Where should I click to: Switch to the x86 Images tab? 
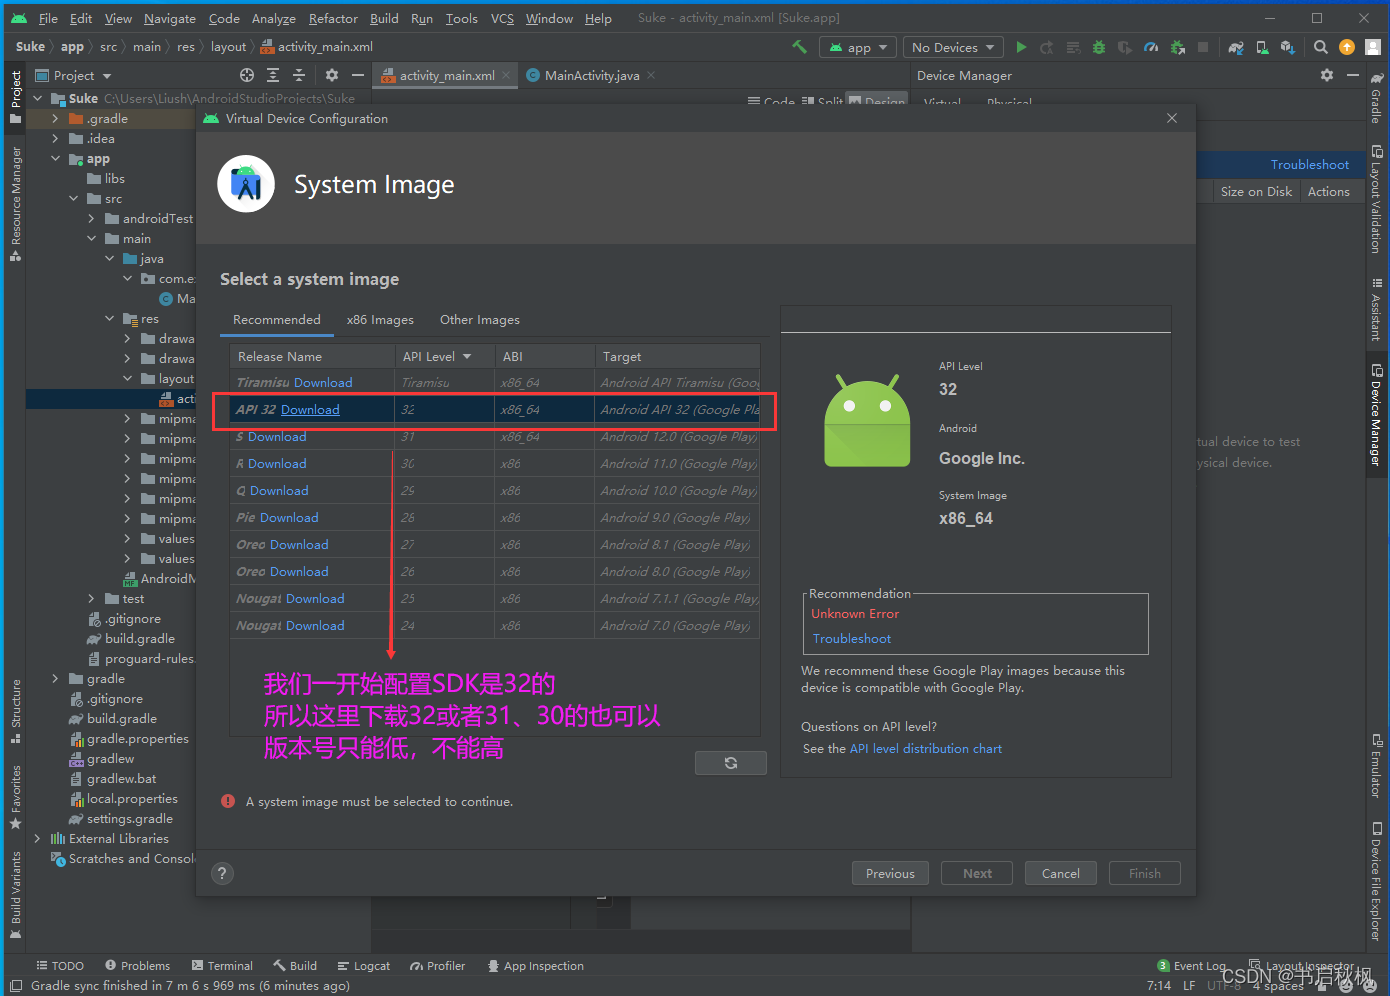point(380,320)
